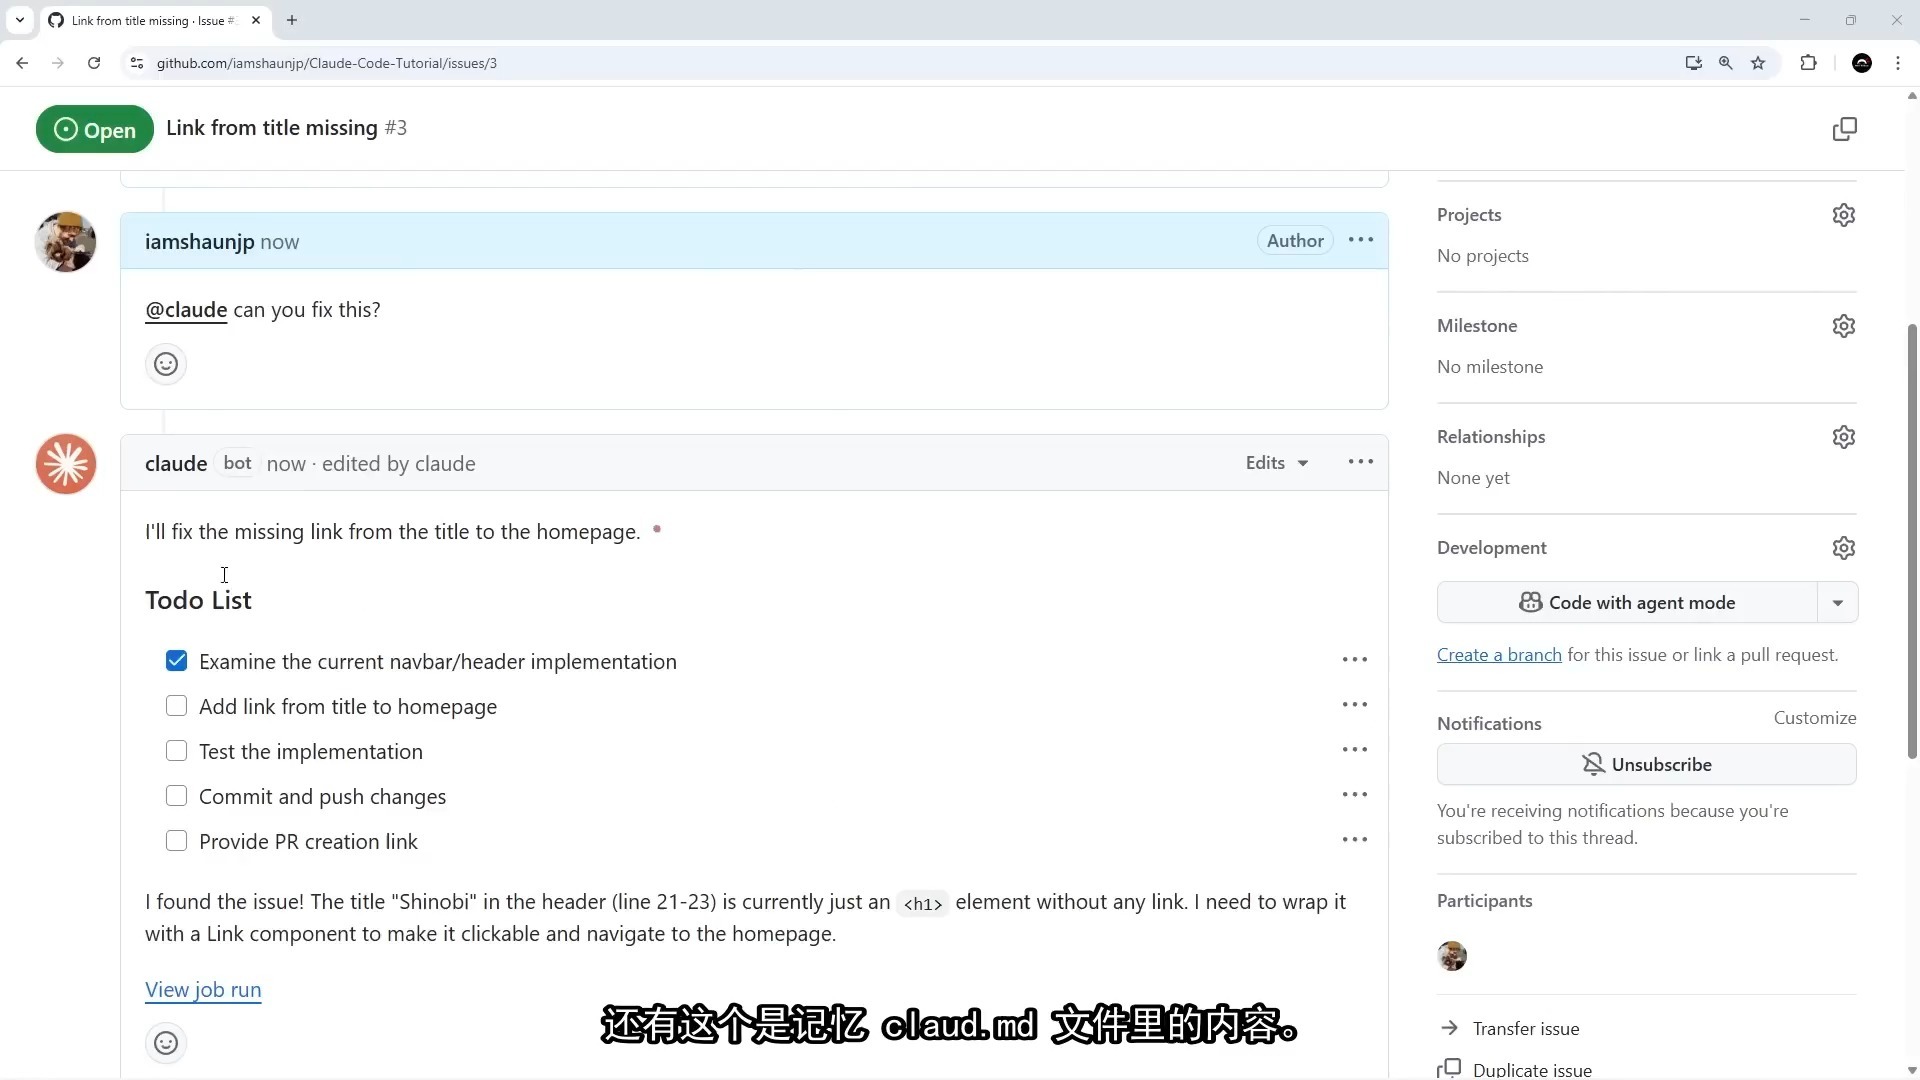
Task: Click the page vertical scrollbar
Action: (x=1911, y=540)
